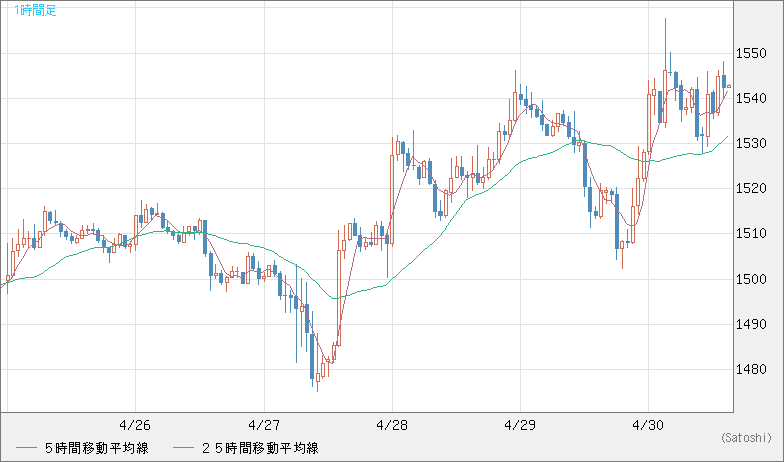Click the 4/30 date label

pos(650,424)
